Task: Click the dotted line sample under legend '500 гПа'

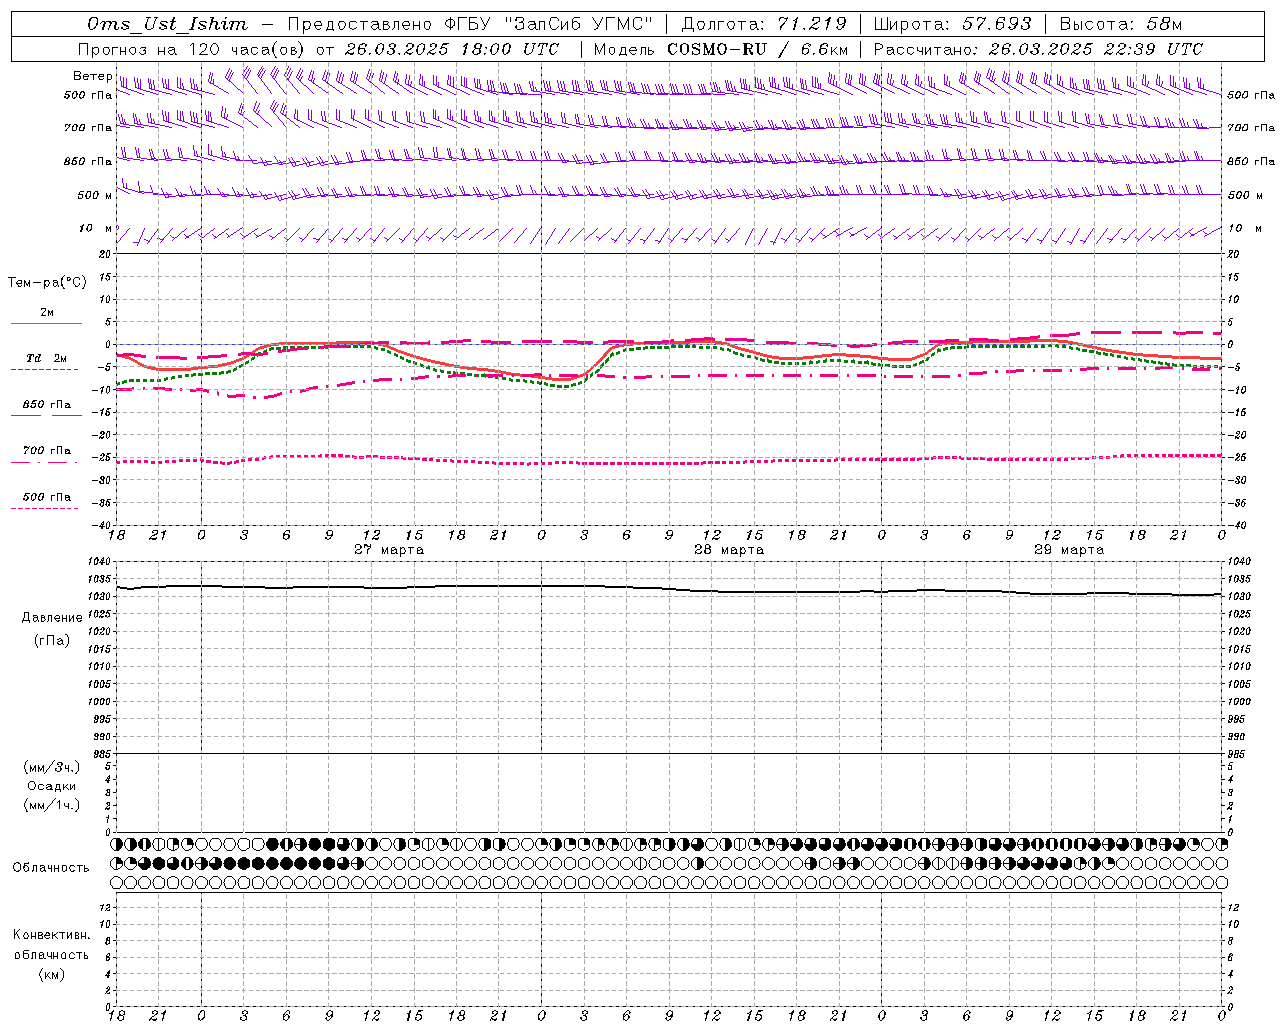Action: [x=44, y=508]
